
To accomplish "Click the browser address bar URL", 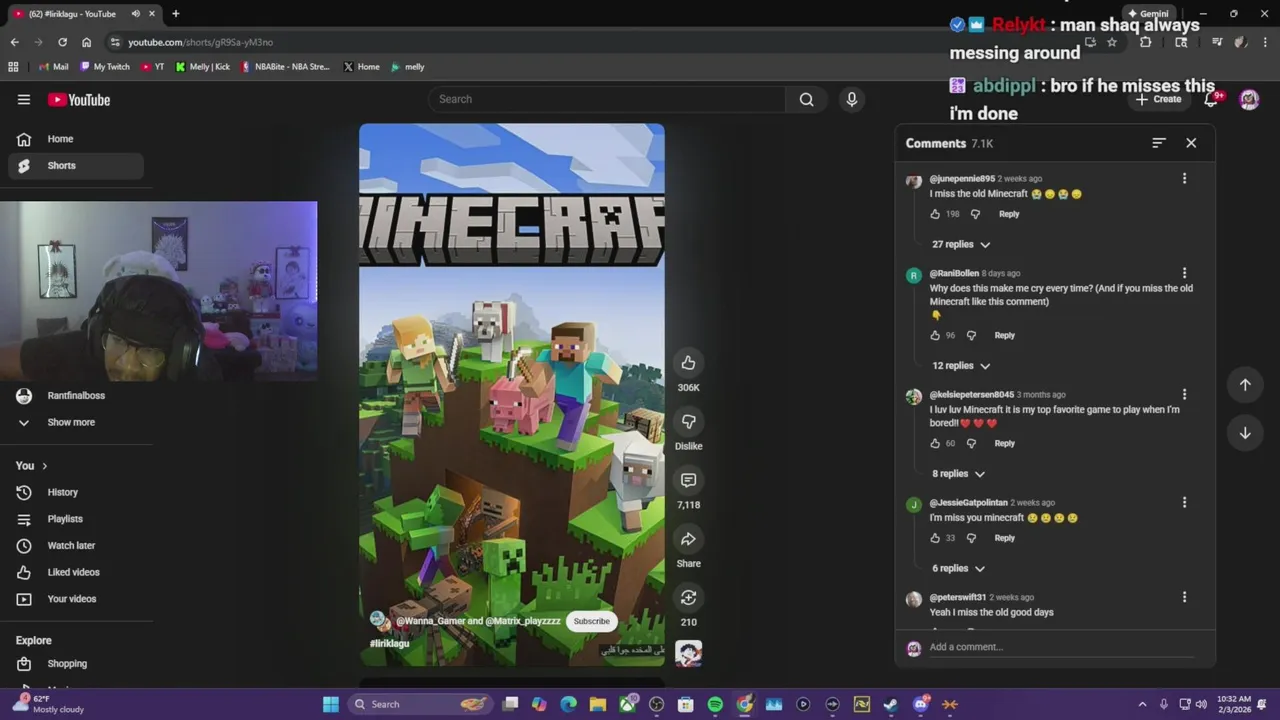I will pyautogui.click(x=200, y=42).
